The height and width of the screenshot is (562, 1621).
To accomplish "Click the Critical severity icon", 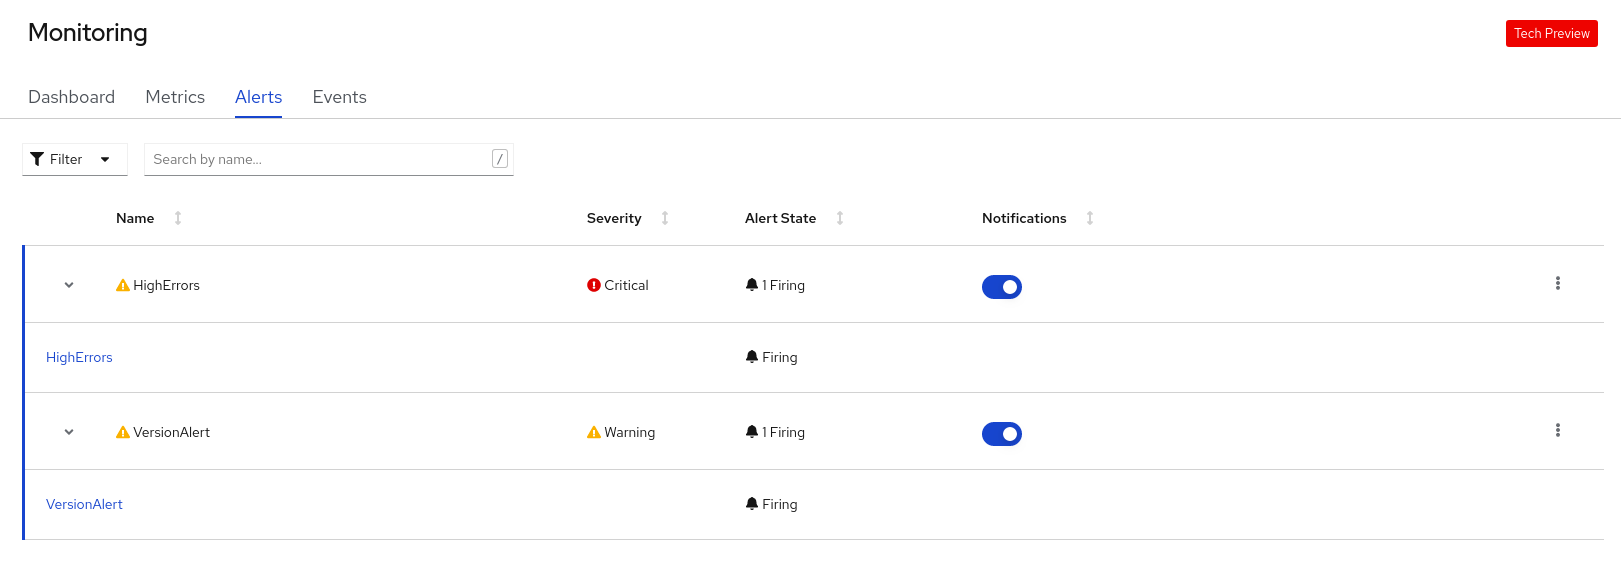I will tap(594, 285).
